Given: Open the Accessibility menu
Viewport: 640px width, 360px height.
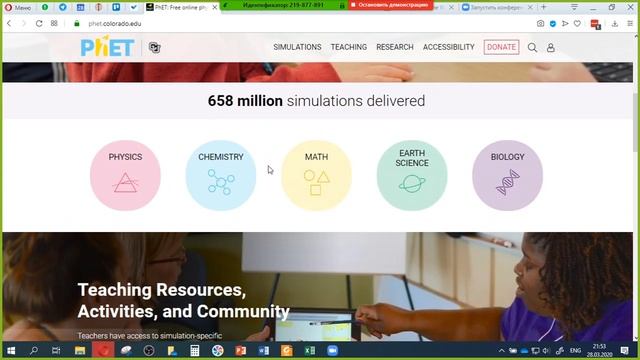Looking at the screenshot, I should [x=449, y=47].
